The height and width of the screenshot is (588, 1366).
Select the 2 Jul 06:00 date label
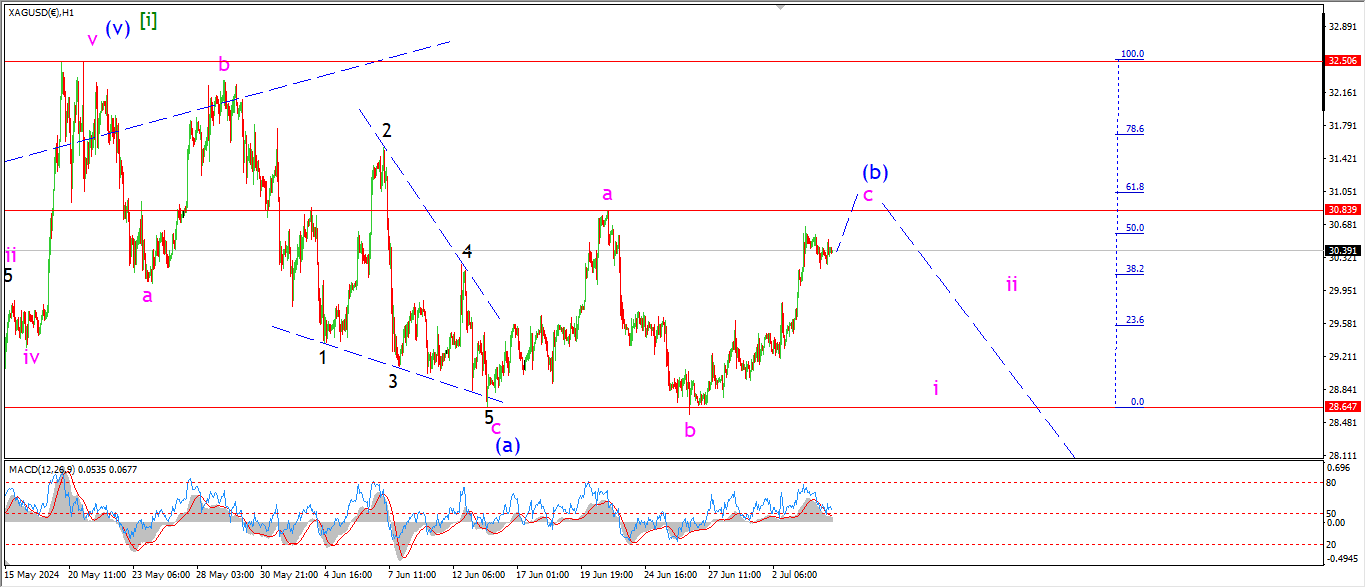(795, 575)
